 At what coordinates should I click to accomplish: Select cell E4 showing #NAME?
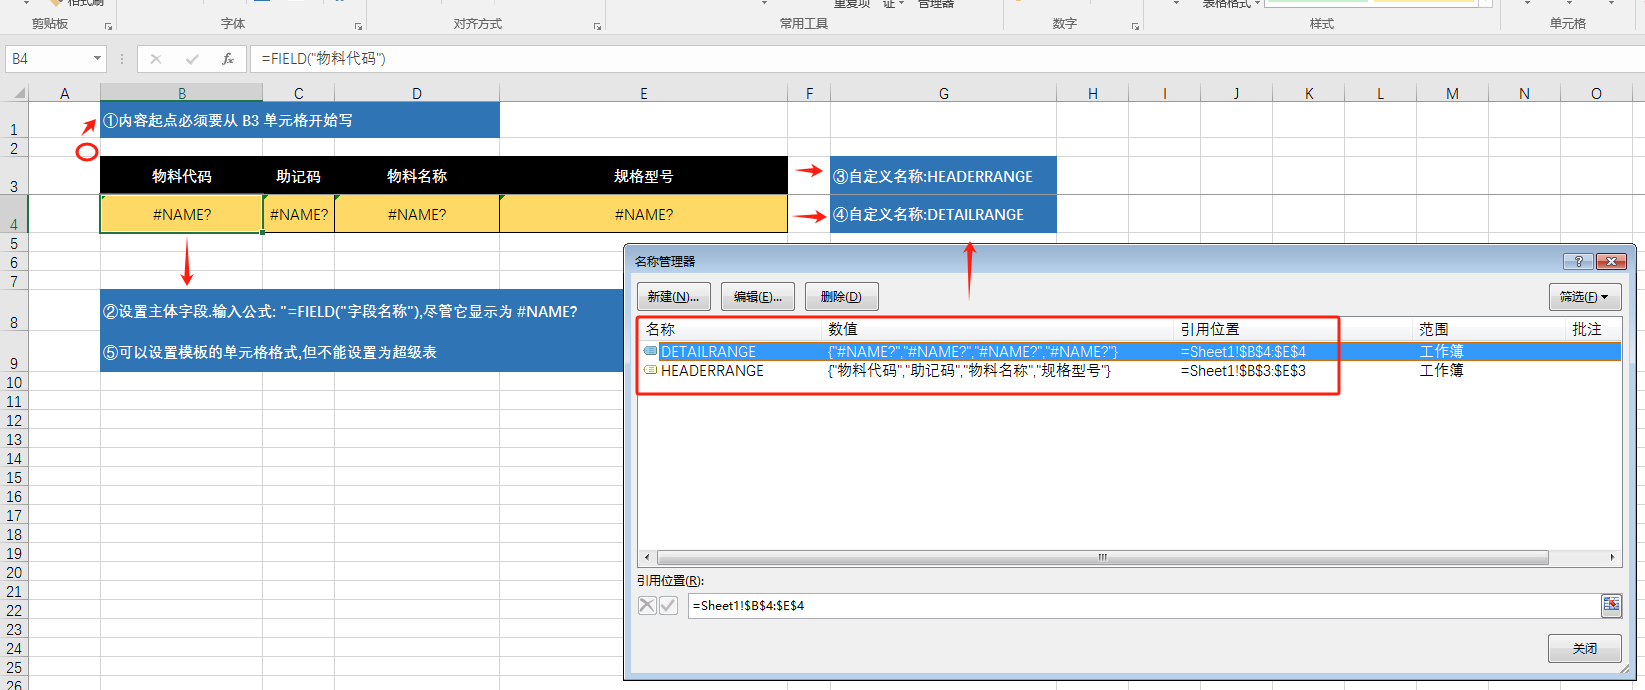point(643,214)
